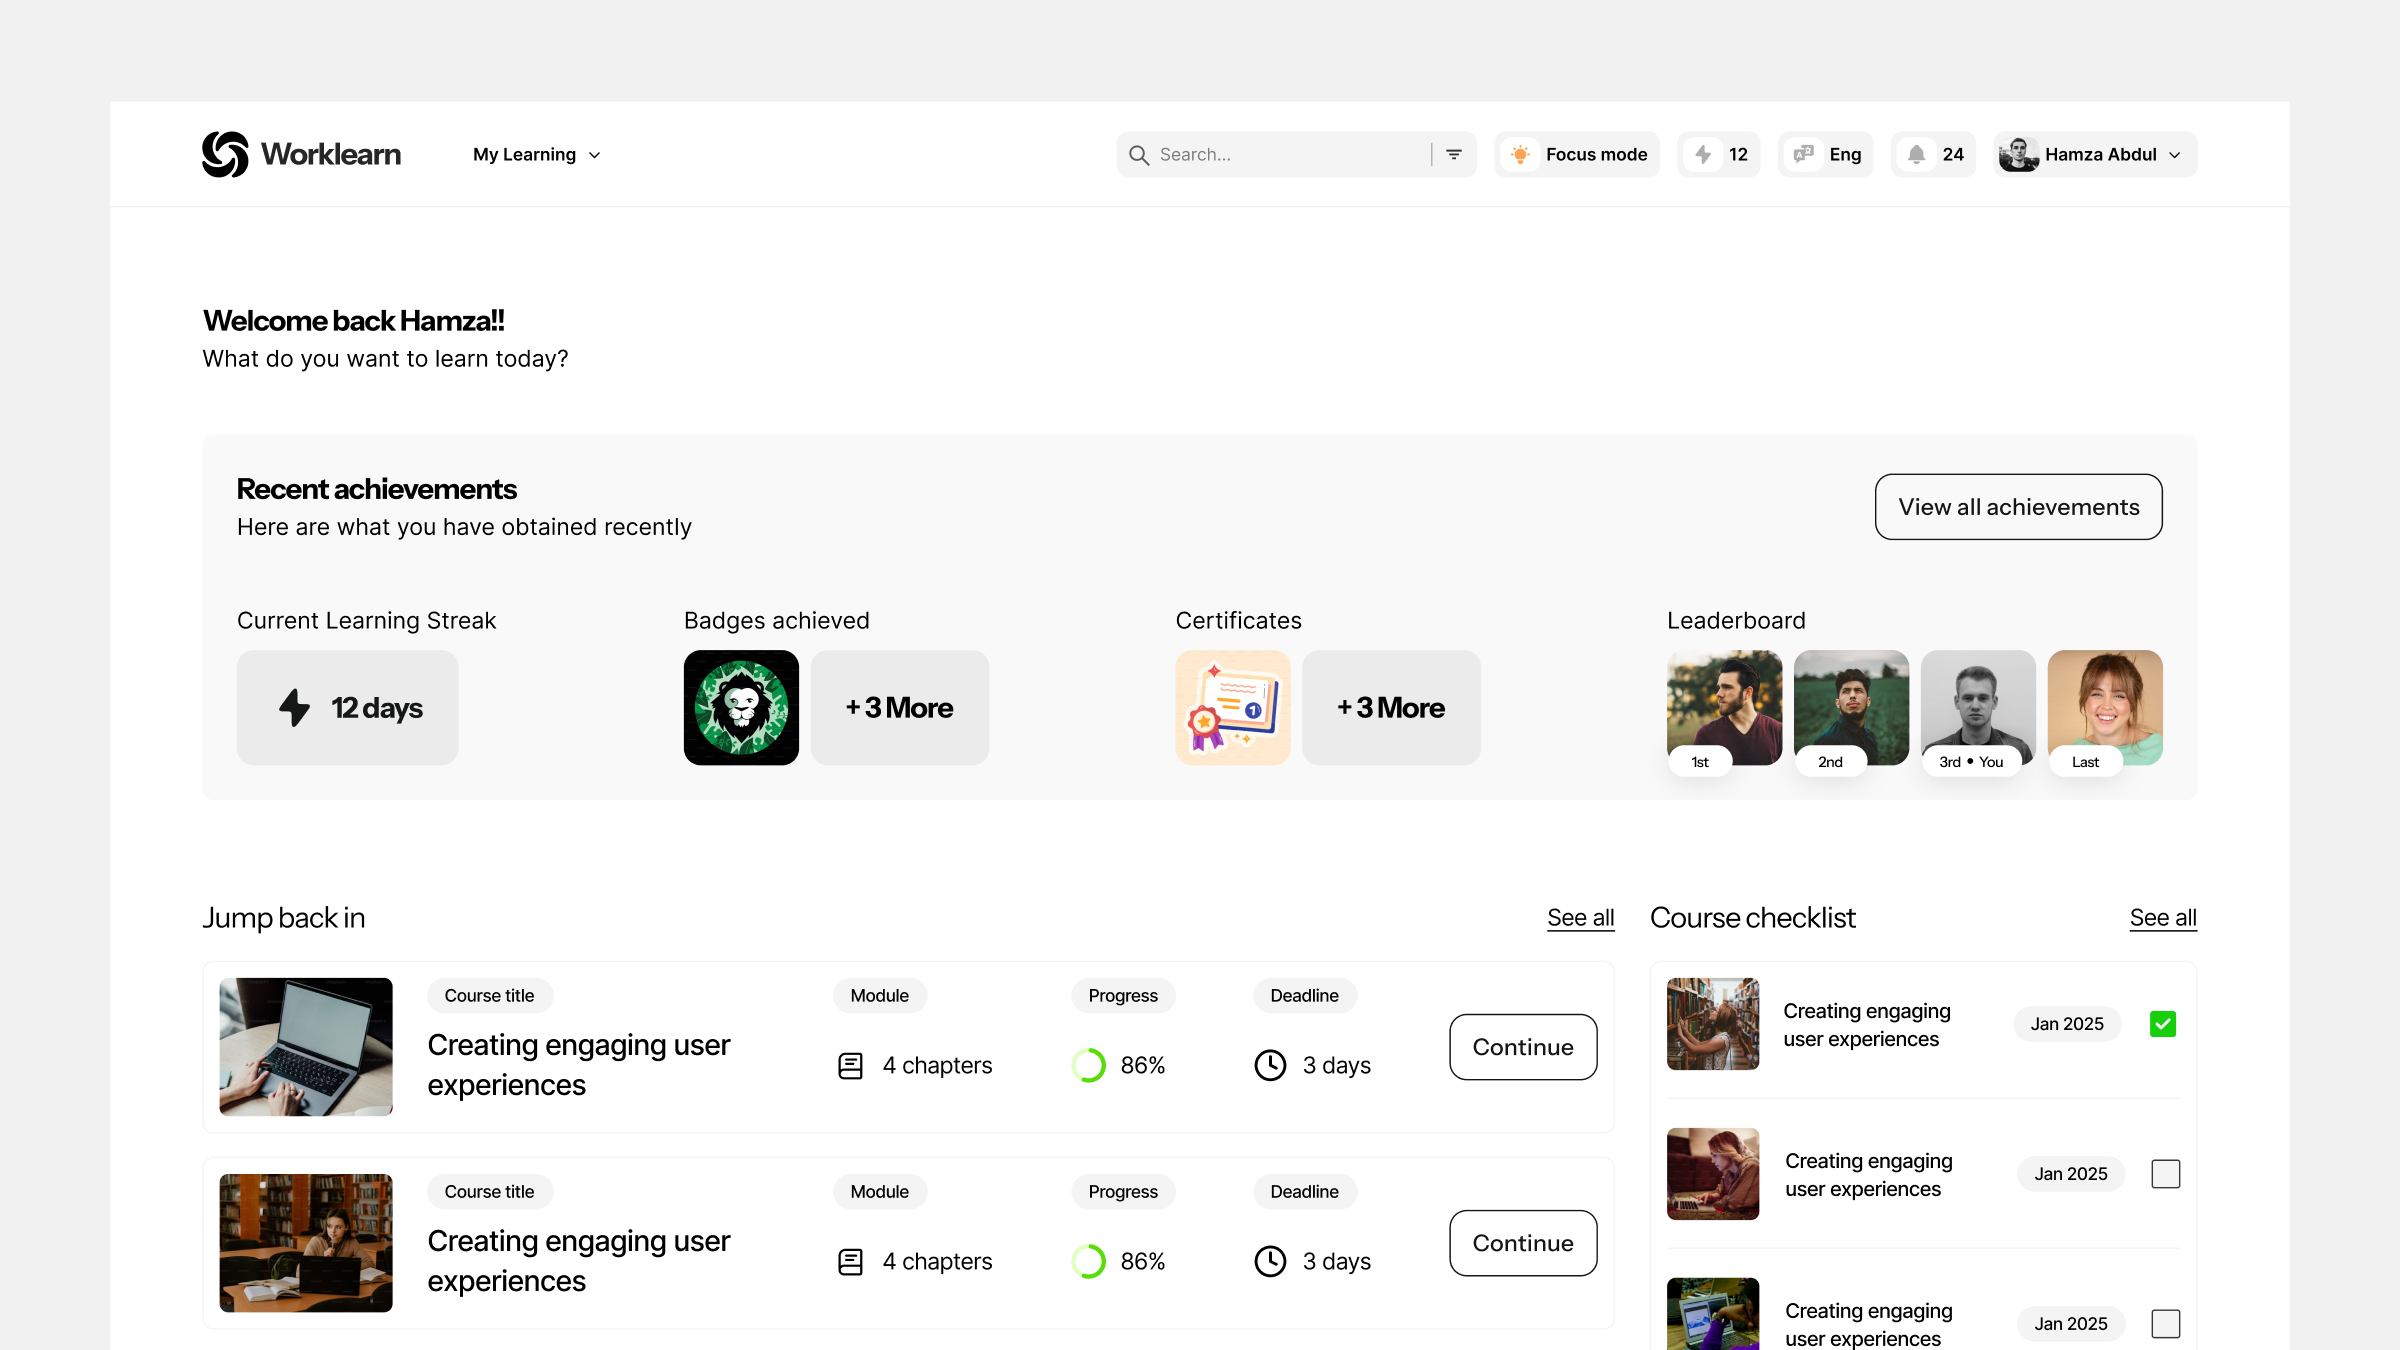Screen dimensions: 2400x1350
Task: Expand +3 More badges
Action: pos(900,707)
